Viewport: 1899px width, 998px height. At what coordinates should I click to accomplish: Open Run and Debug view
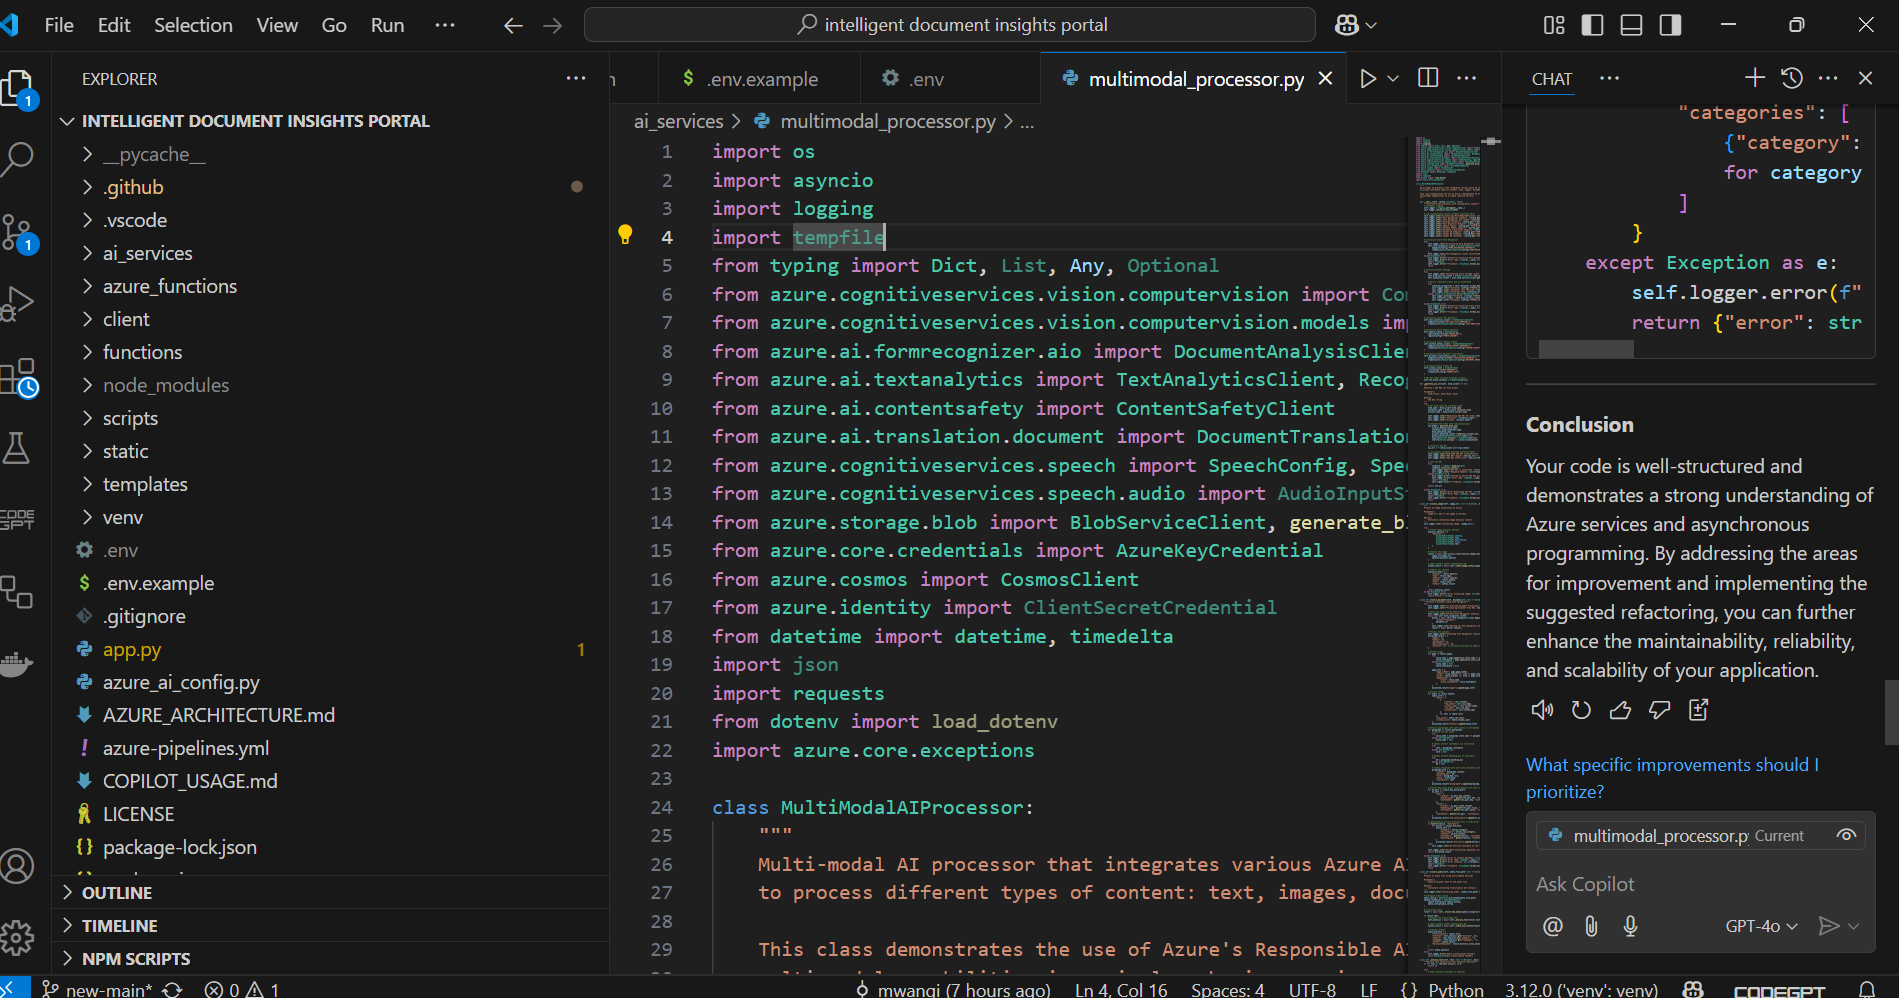(18, 303)
